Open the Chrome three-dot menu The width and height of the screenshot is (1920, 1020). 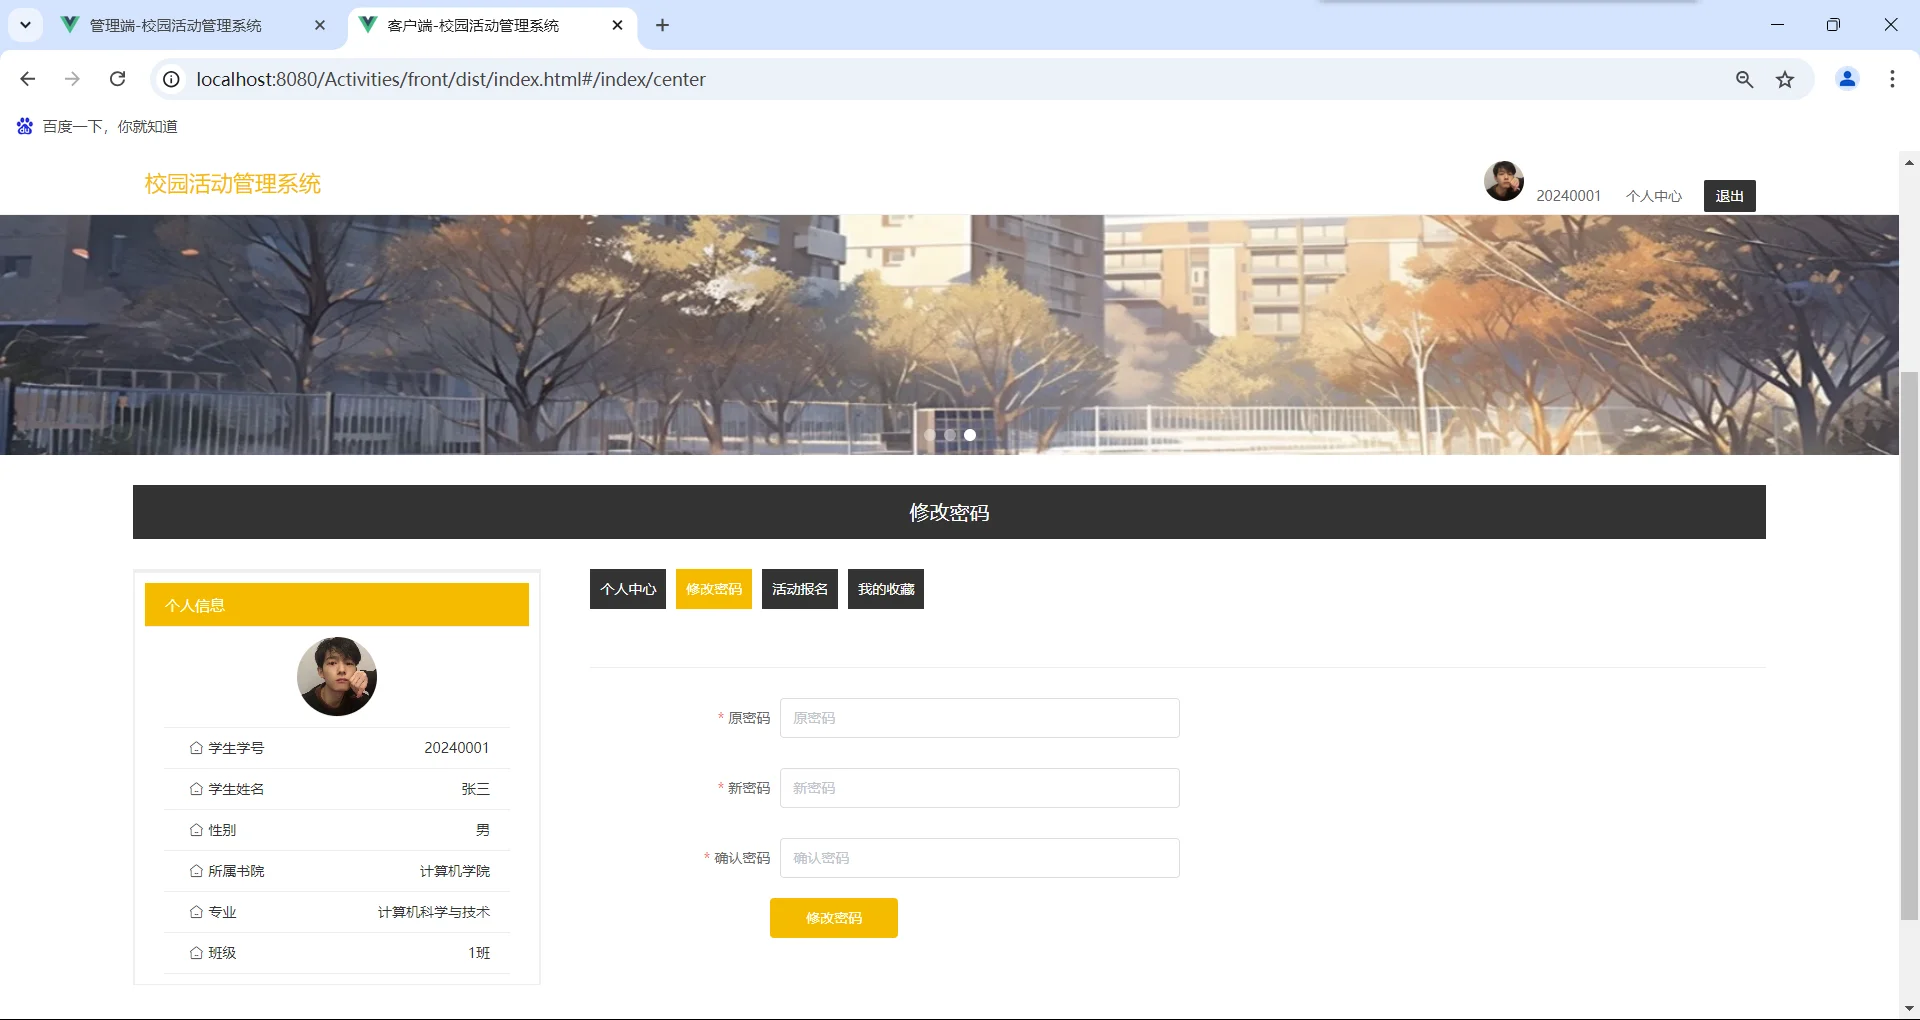(1892, 79)
